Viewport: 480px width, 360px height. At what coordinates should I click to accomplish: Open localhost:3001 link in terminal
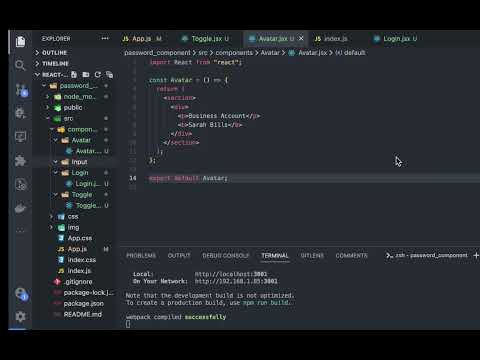[231, 274]
